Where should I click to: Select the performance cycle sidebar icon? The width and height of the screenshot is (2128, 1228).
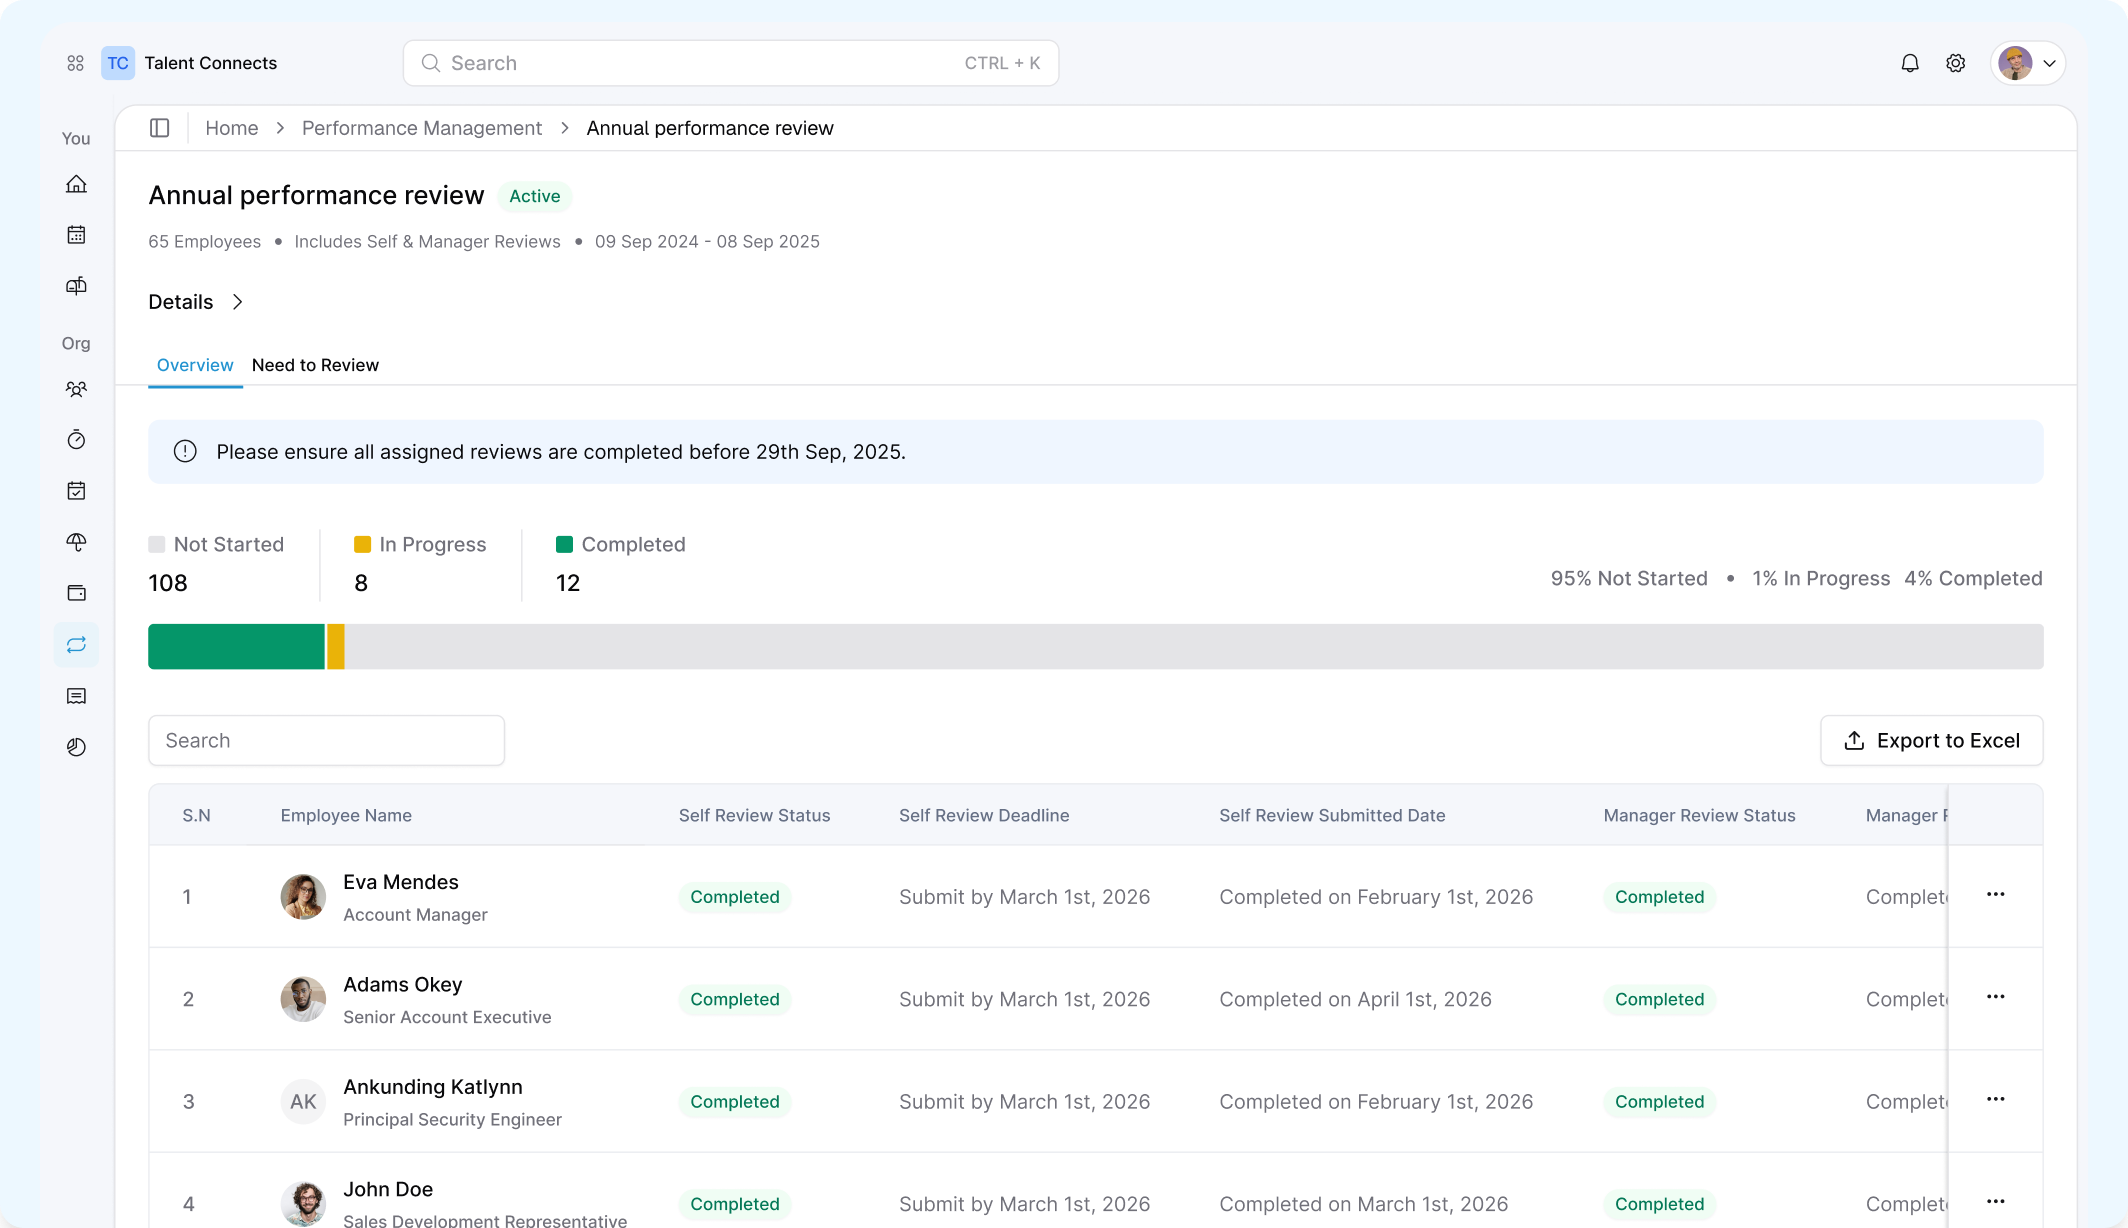(76, 645)
